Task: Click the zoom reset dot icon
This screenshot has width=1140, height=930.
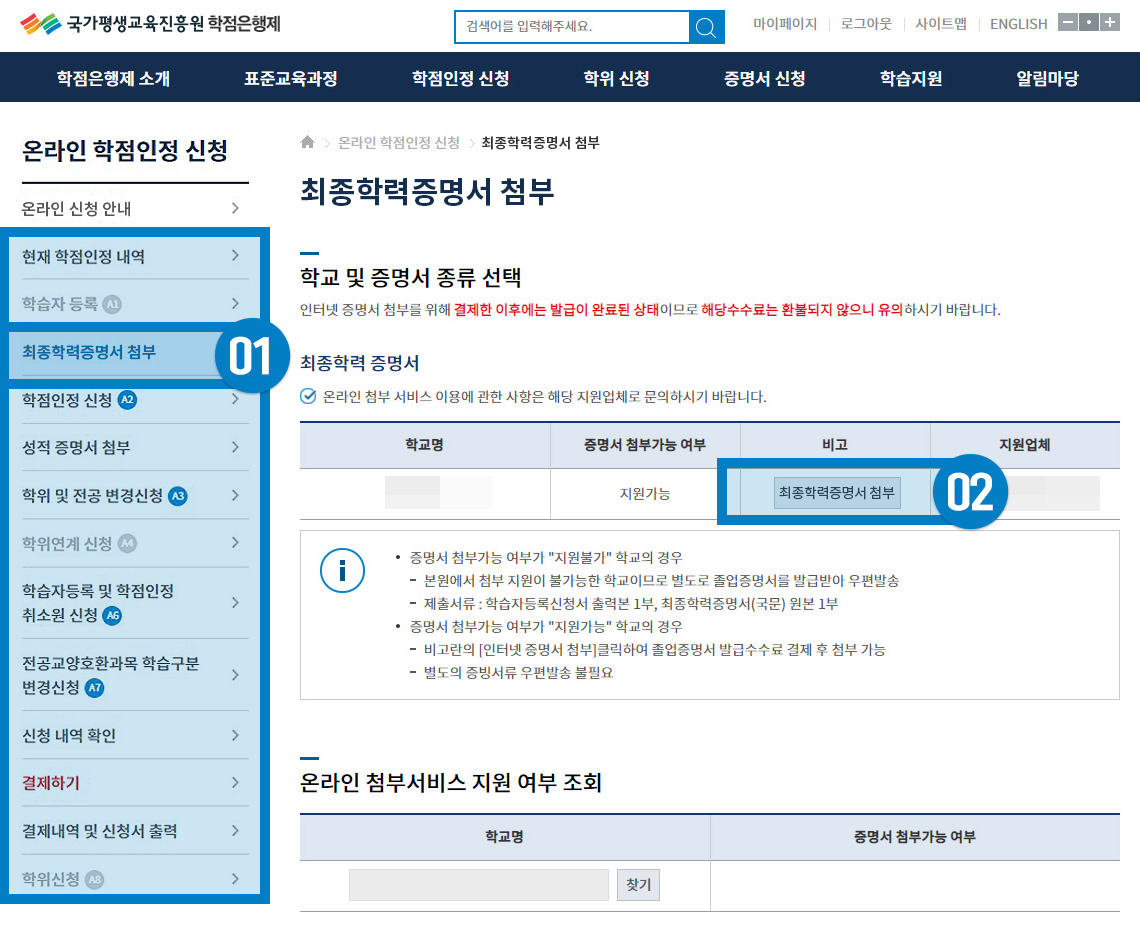Action: click(x=1088, y=23)
